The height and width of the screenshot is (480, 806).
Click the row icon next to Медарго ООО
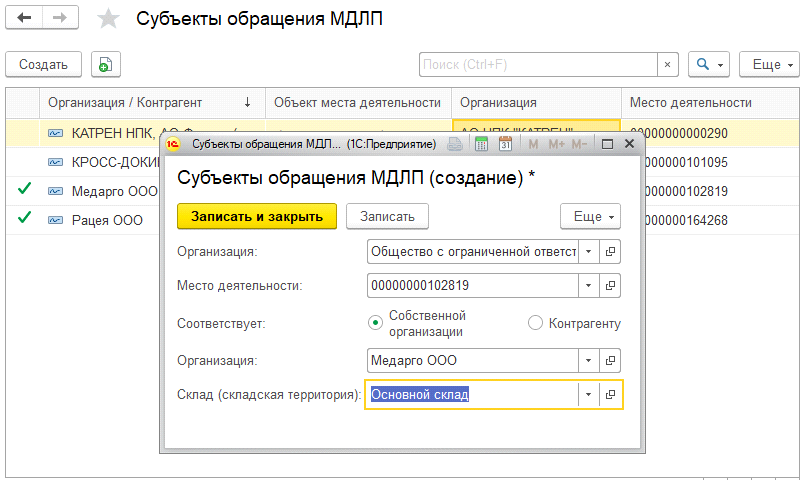[x=55, y=192]
